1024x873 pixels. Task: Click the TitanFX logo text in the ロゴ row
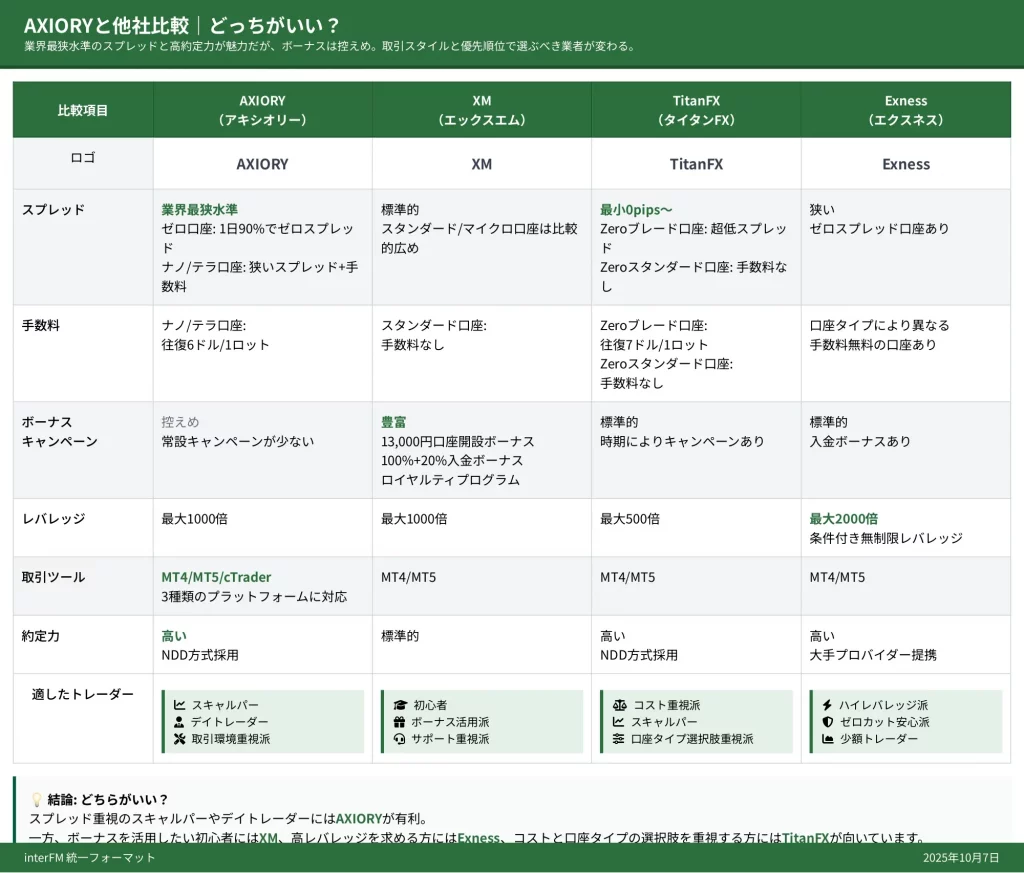coord(696,164)
